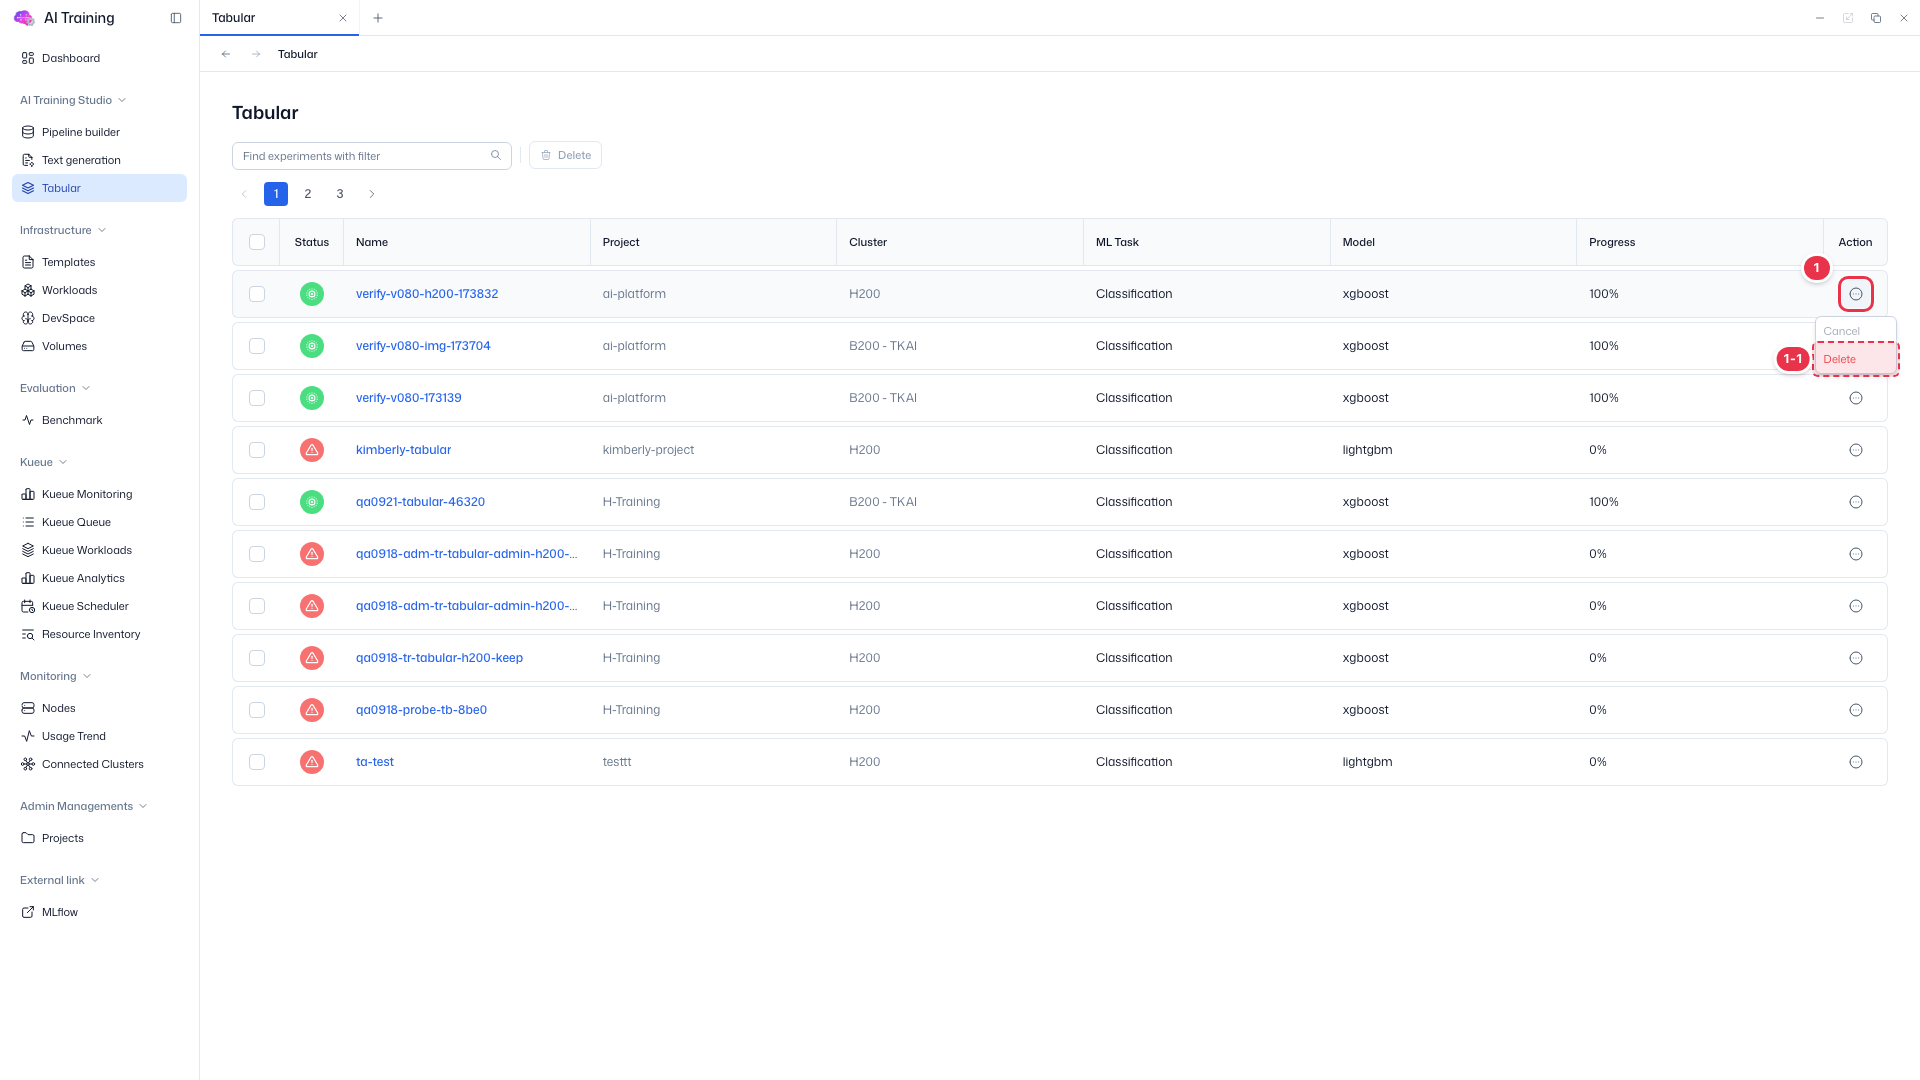Collapse the Monitoring section
The image size is (1920, 1080).
coord(56,676)
